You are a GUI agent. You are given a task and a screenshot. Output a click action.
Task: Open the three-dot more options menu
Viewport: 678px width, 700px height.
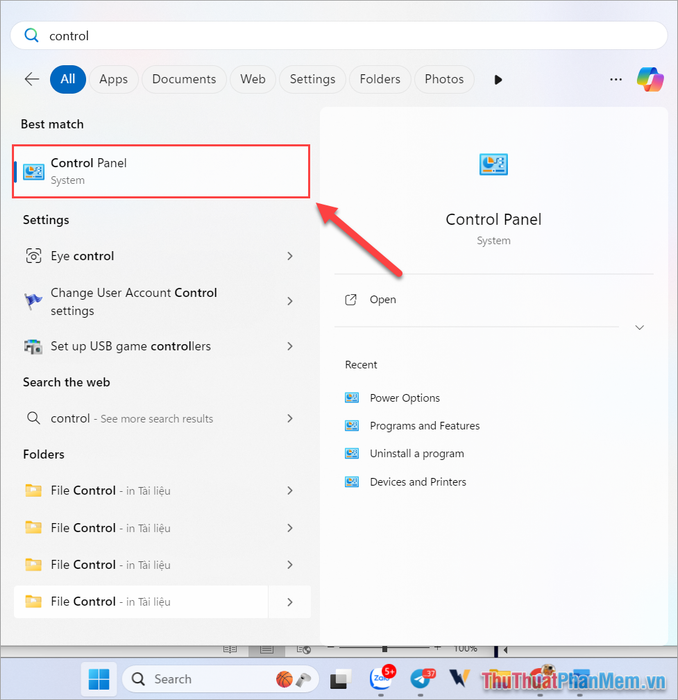tap(616, 79)
